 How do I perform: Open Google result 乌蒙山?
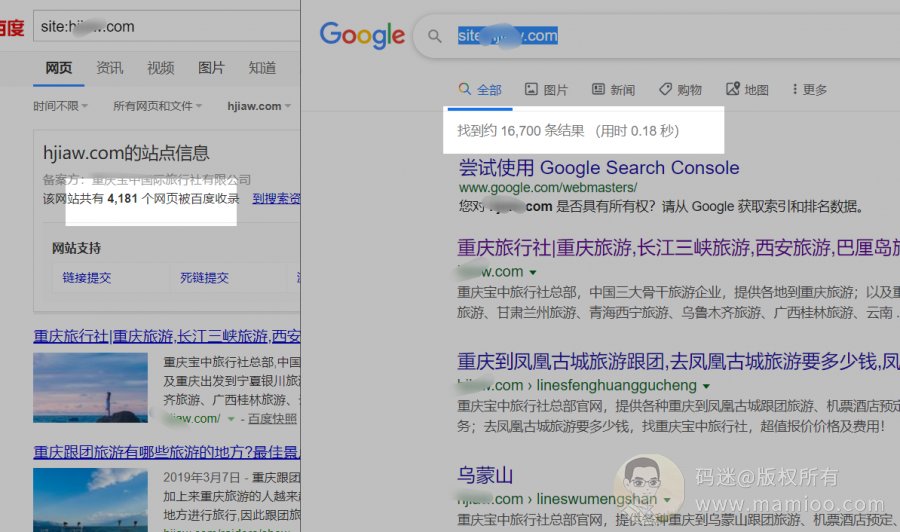coord(485,475)
